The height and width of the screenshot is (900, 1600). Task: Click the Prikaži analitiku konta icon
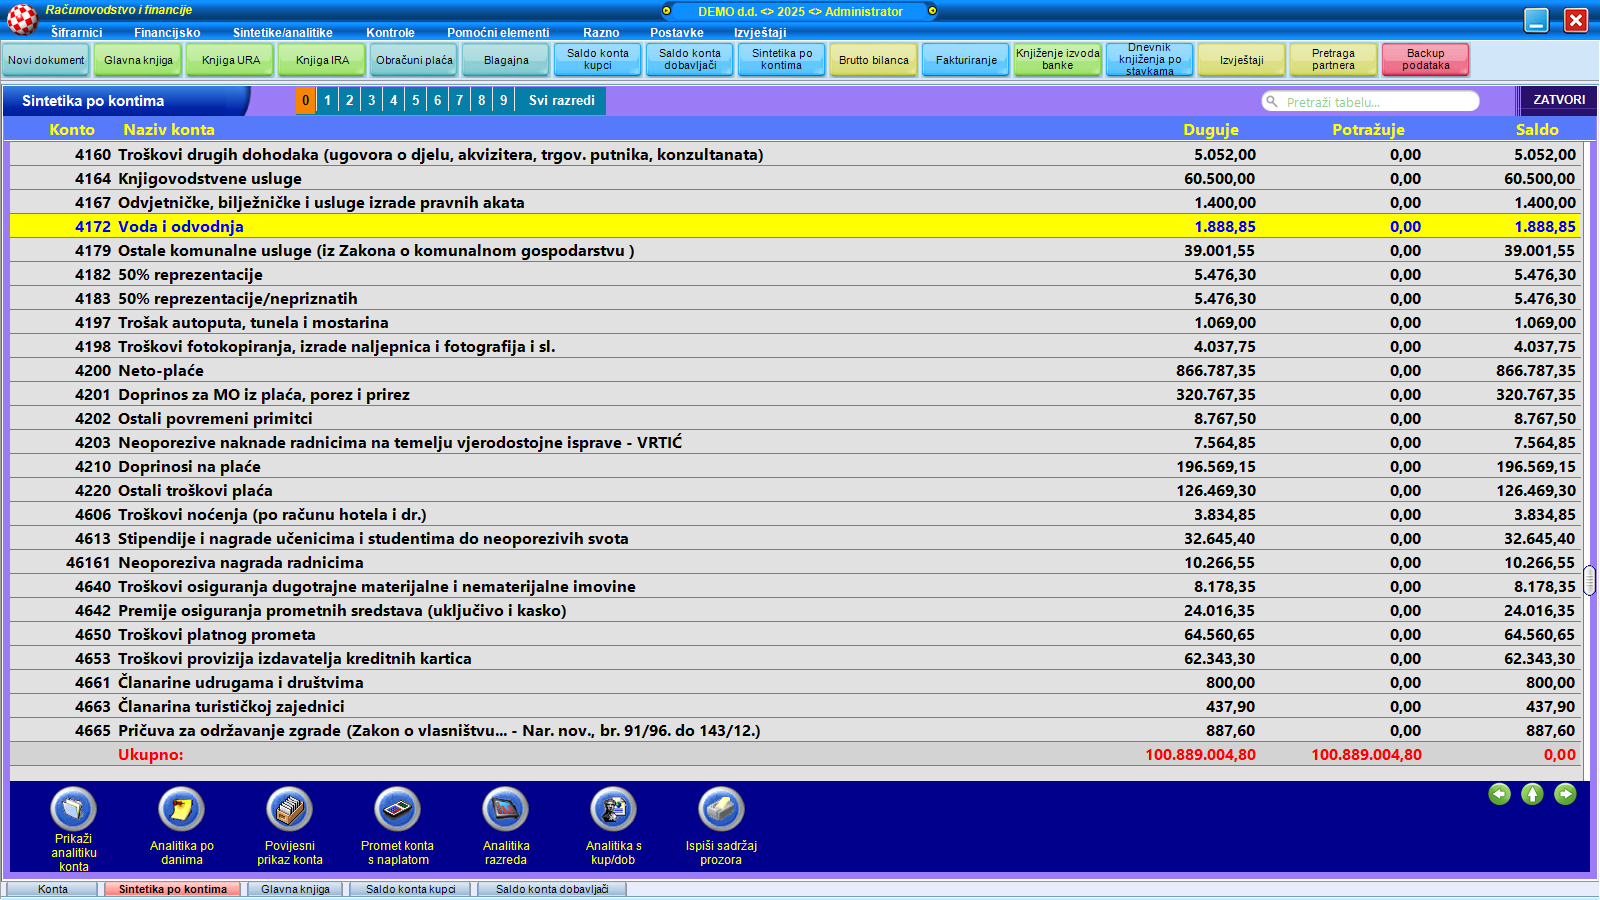point(73,809)
